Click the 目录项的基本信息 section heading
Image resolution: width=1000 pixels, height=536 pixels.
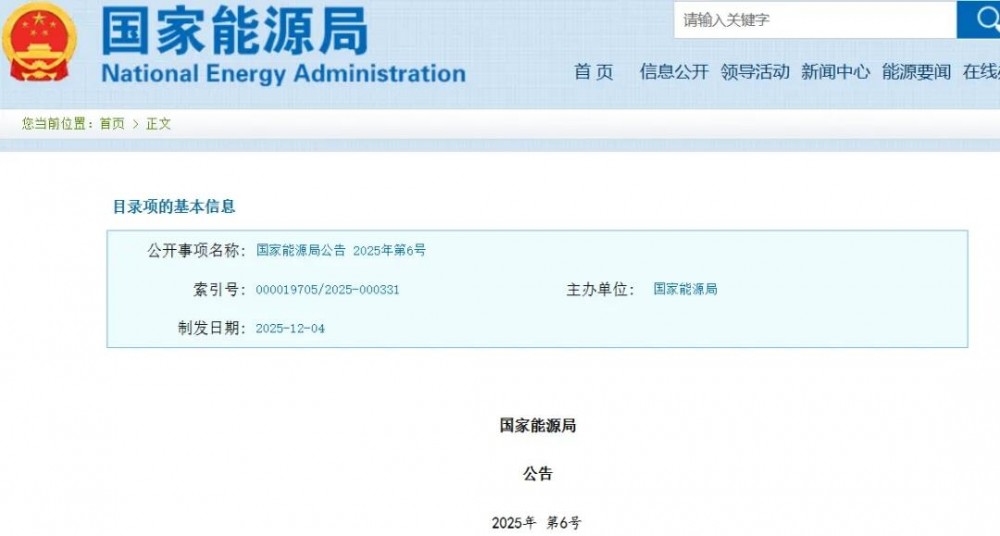174,207
